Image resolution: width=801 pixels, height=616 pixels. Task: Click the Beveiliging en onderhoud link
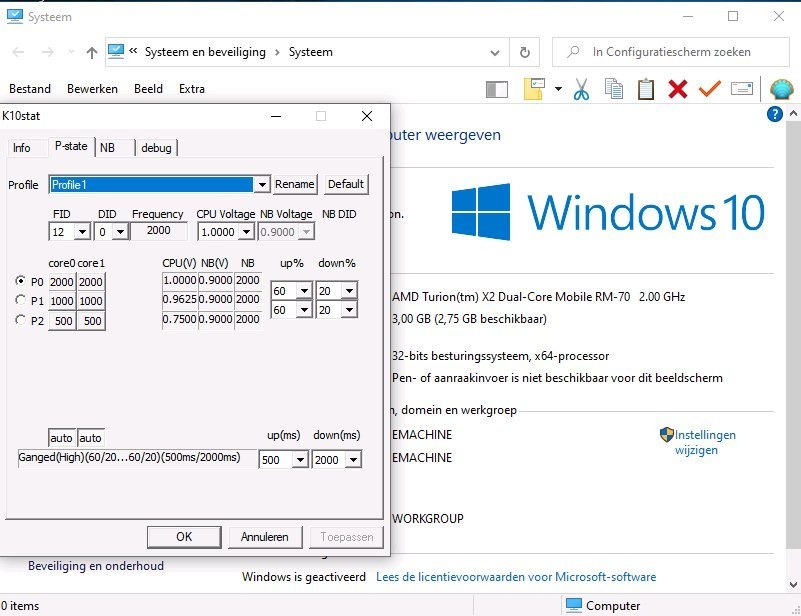(x=96, y=566)
